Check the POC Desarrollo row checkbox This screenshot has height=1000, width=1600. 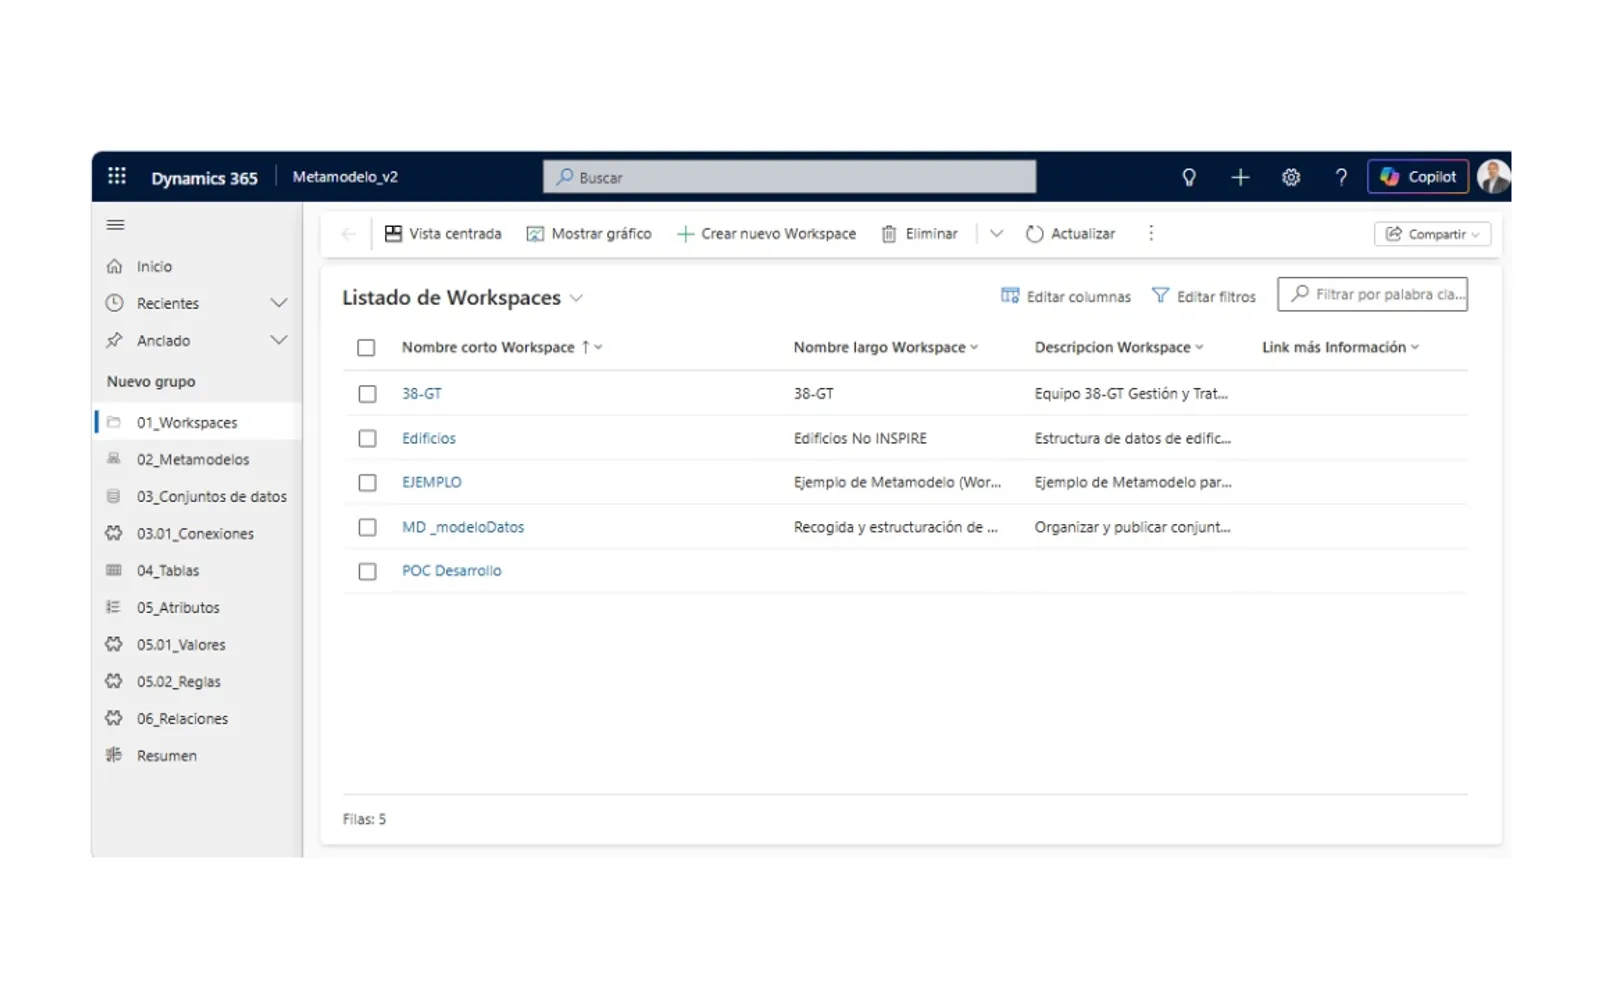[367, 571]
